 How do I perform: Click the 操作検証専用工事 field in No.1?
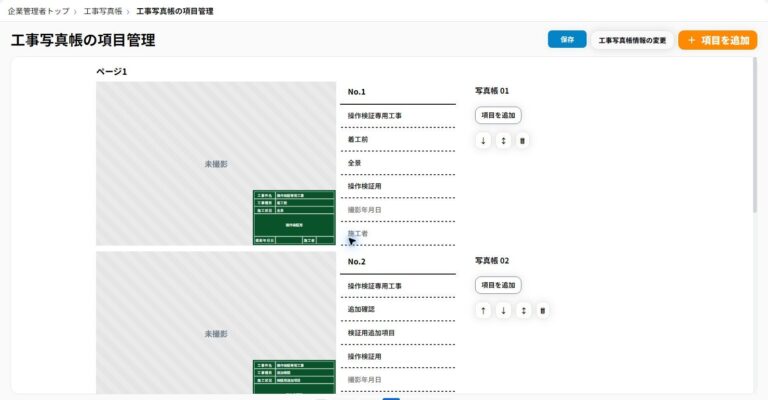[398, 116]
